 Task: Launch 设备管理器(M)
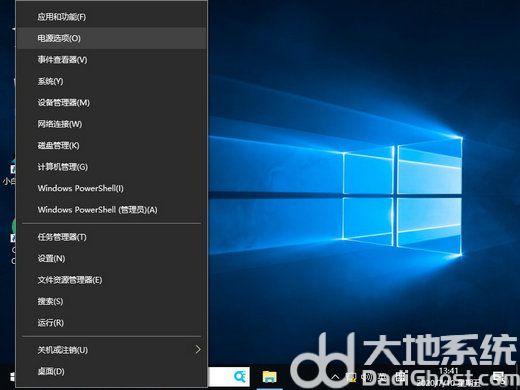tap(112, 103)
